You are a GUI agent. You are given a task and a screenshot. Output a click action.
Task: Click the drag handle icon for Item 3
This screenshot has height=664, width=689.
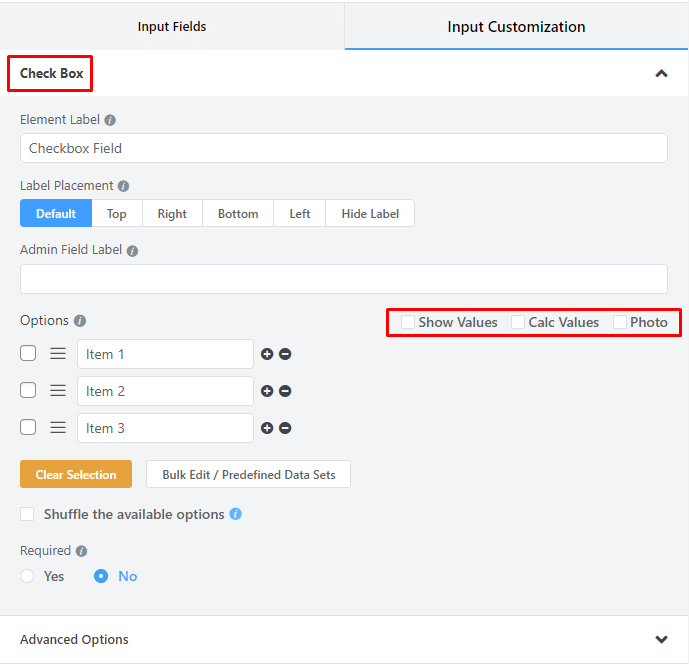pyautogui.click(x=58, y=428)
